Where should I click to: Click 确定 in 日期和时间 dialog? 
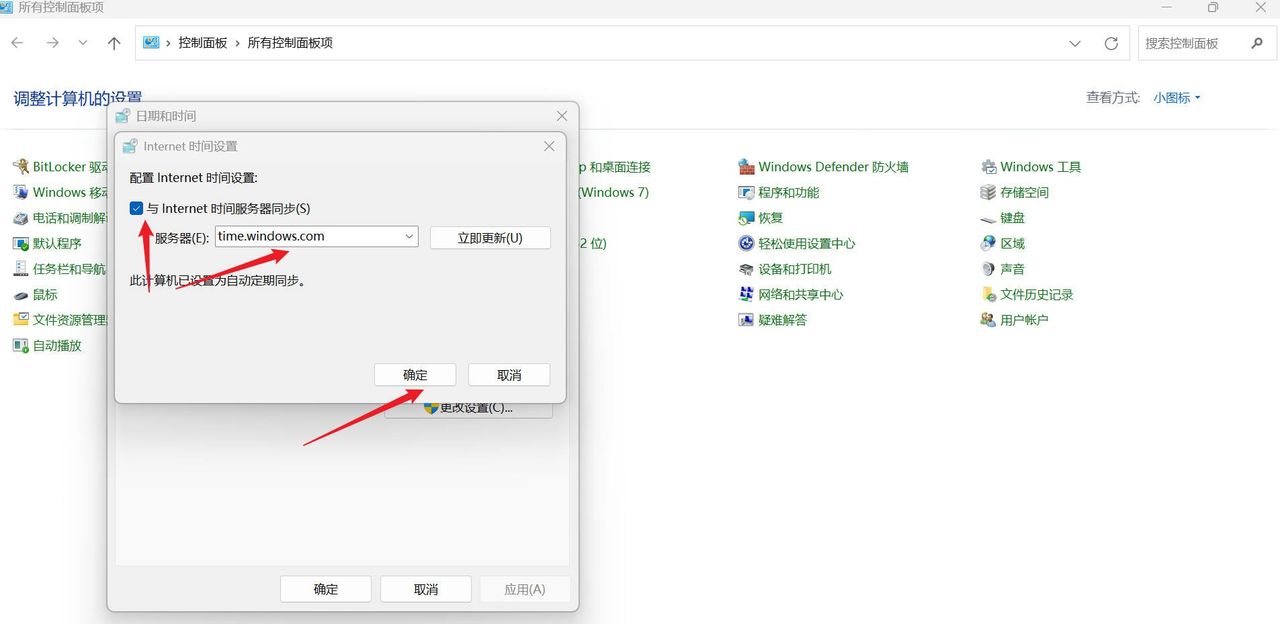(326, 589)
